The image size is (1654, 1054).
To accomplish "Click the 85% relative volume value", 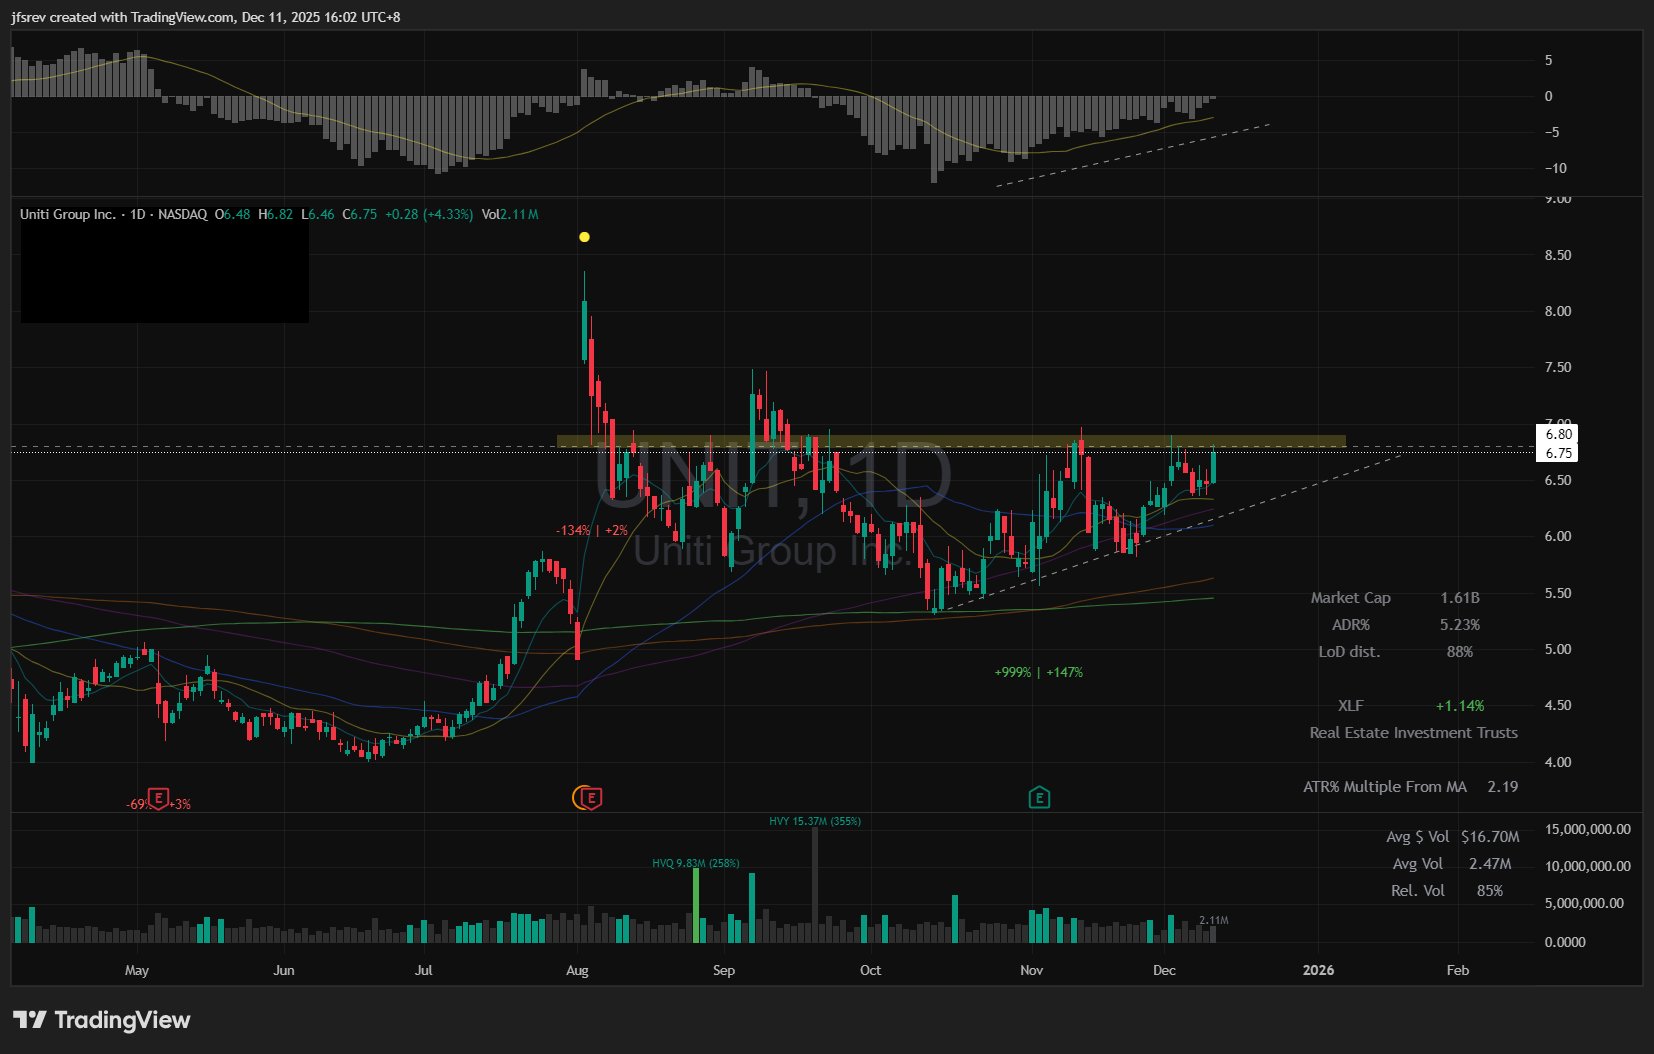I will point(1490,891).
